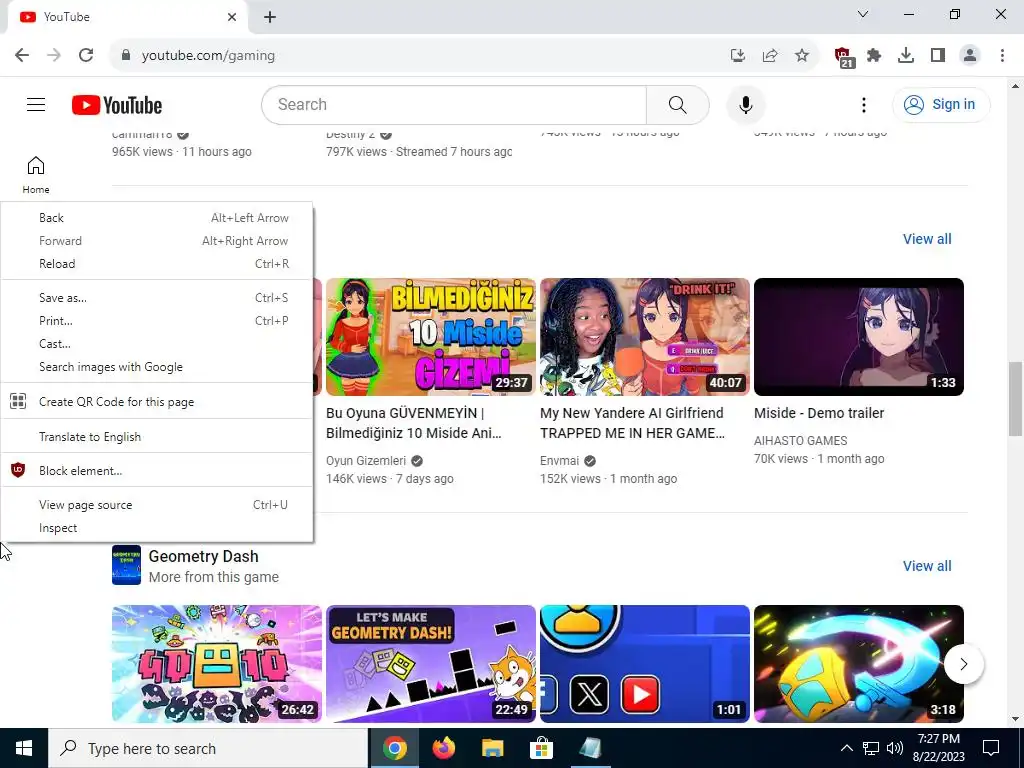The width and height of the screenshot is (1024, 768).
Task: Share this page via address bar icon
Action: [770, 56]
